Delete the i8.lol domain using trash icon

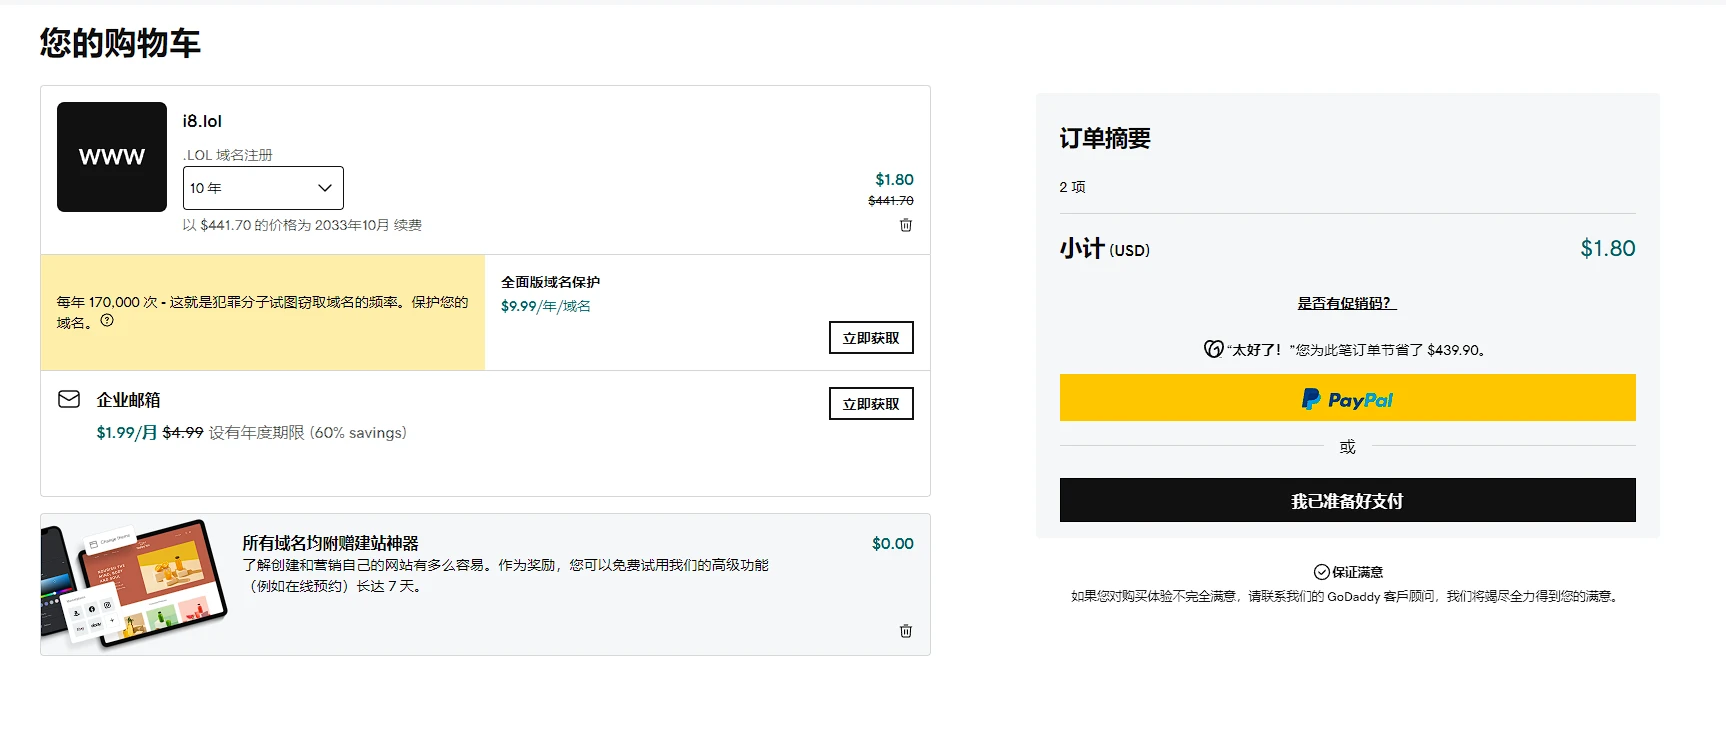(x=905, y=225)
